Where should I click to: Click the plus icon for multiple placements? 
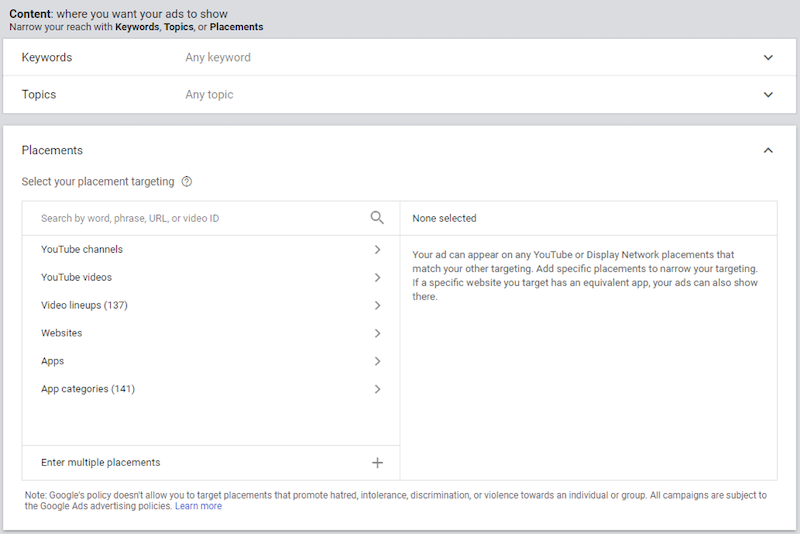pyautogui.click(x=377, y=463)
